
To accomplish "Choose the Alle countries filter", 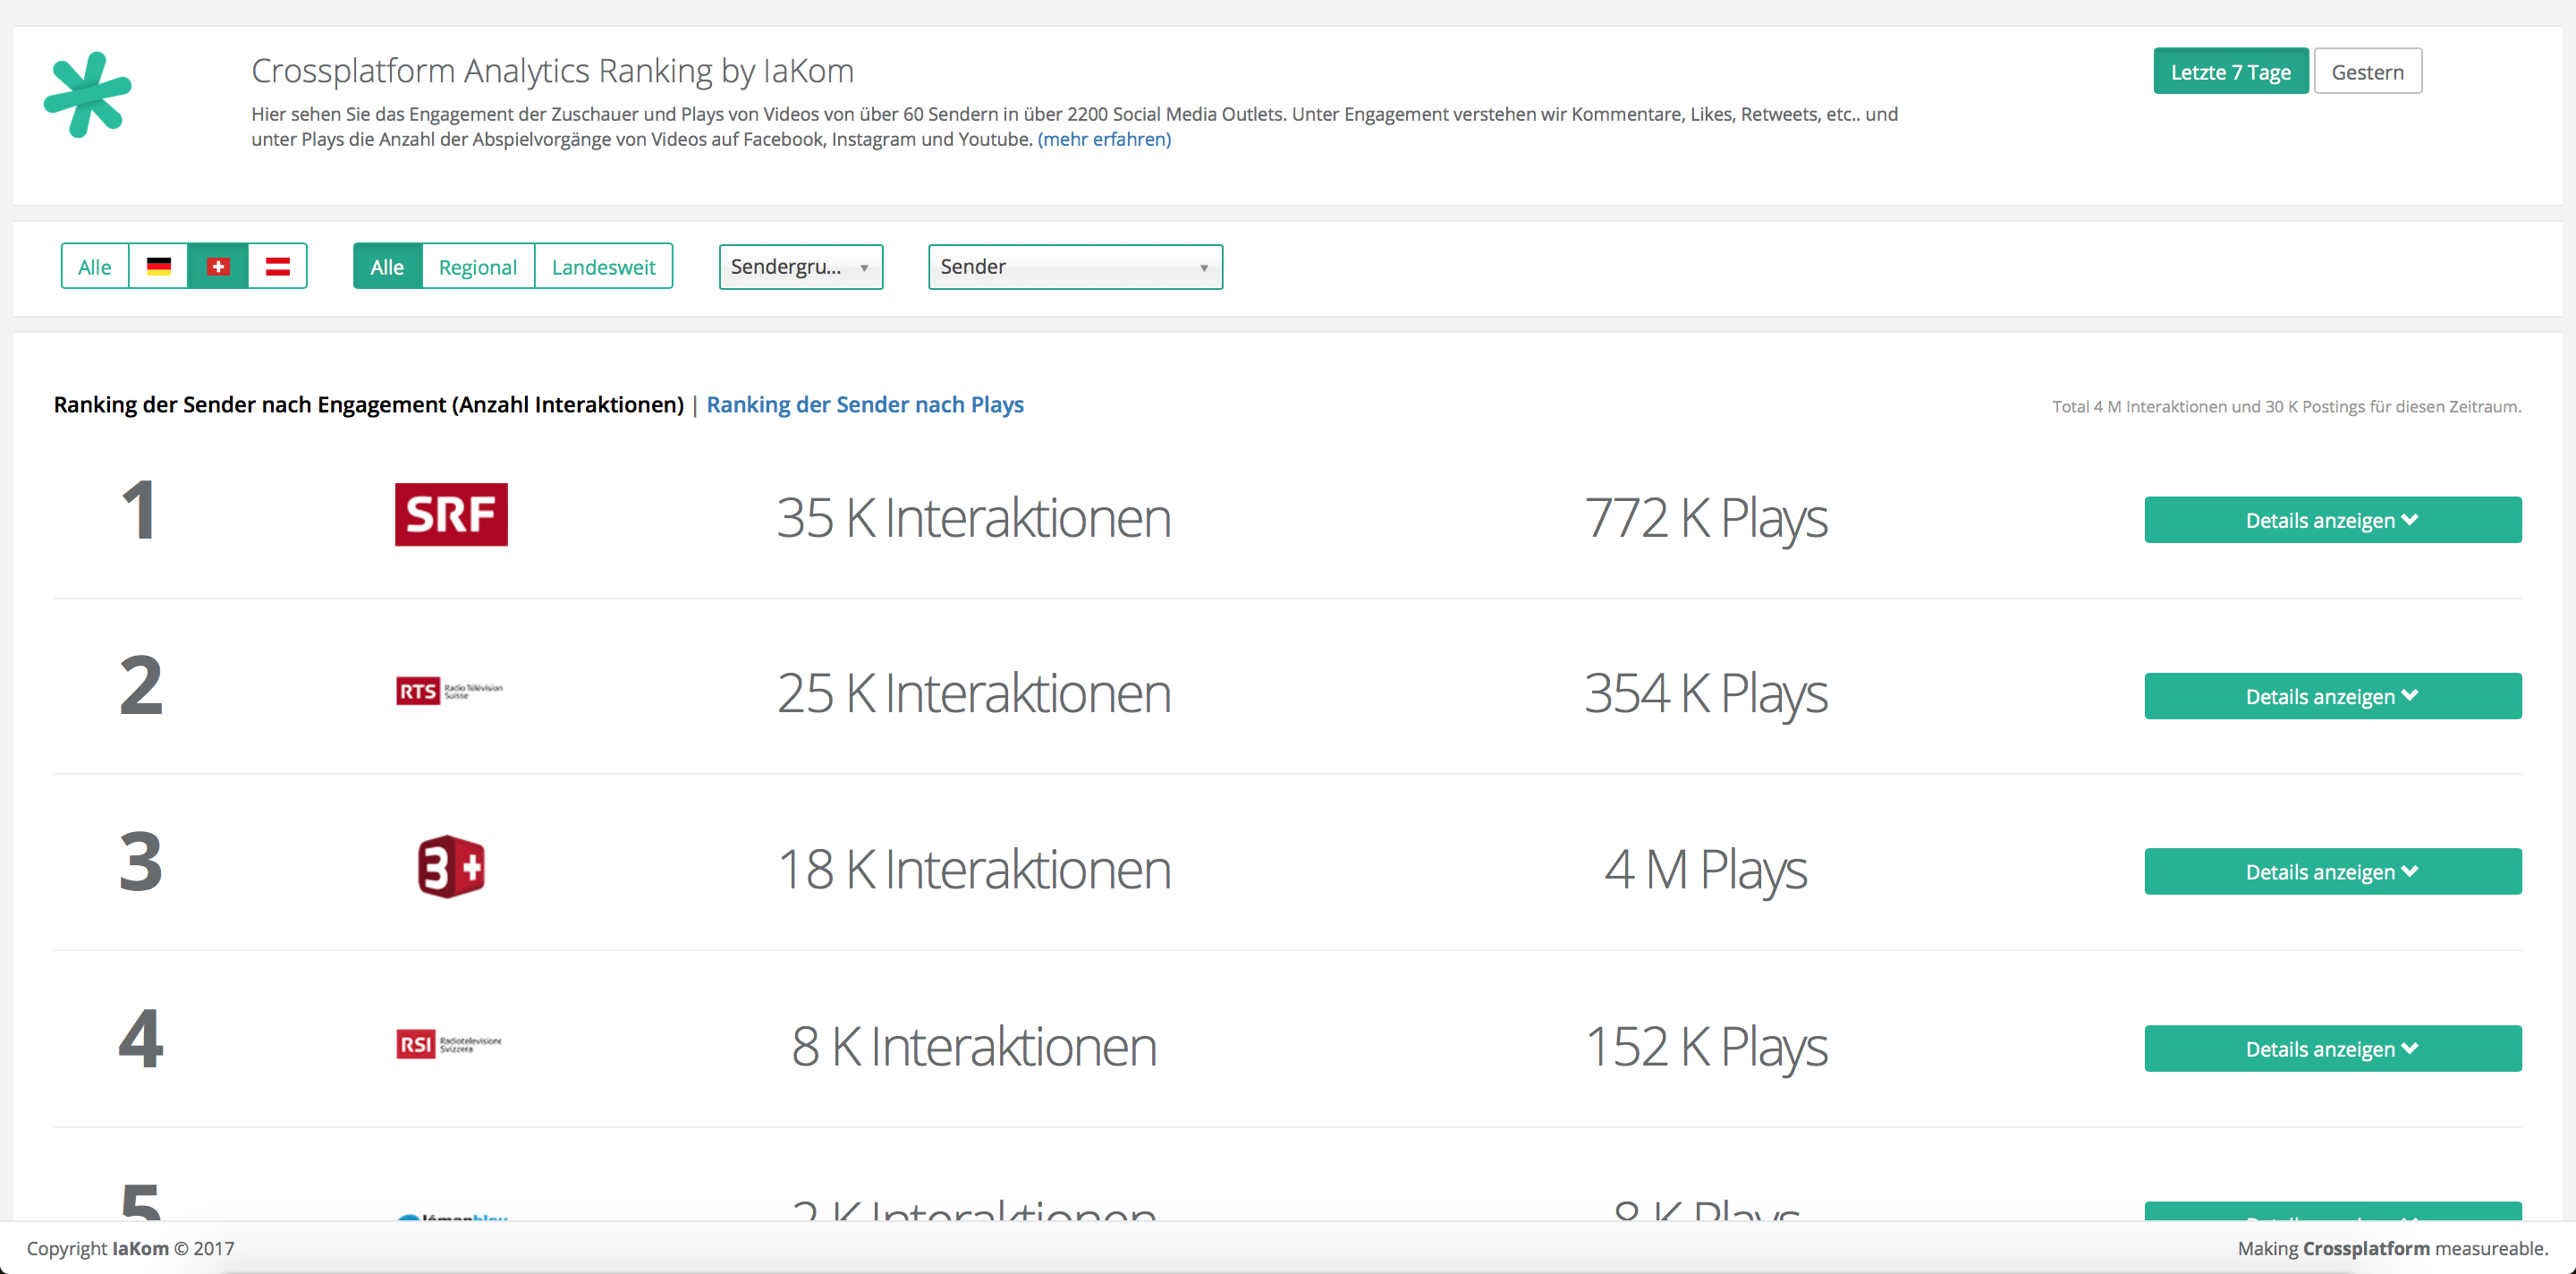I will point(95,266).
